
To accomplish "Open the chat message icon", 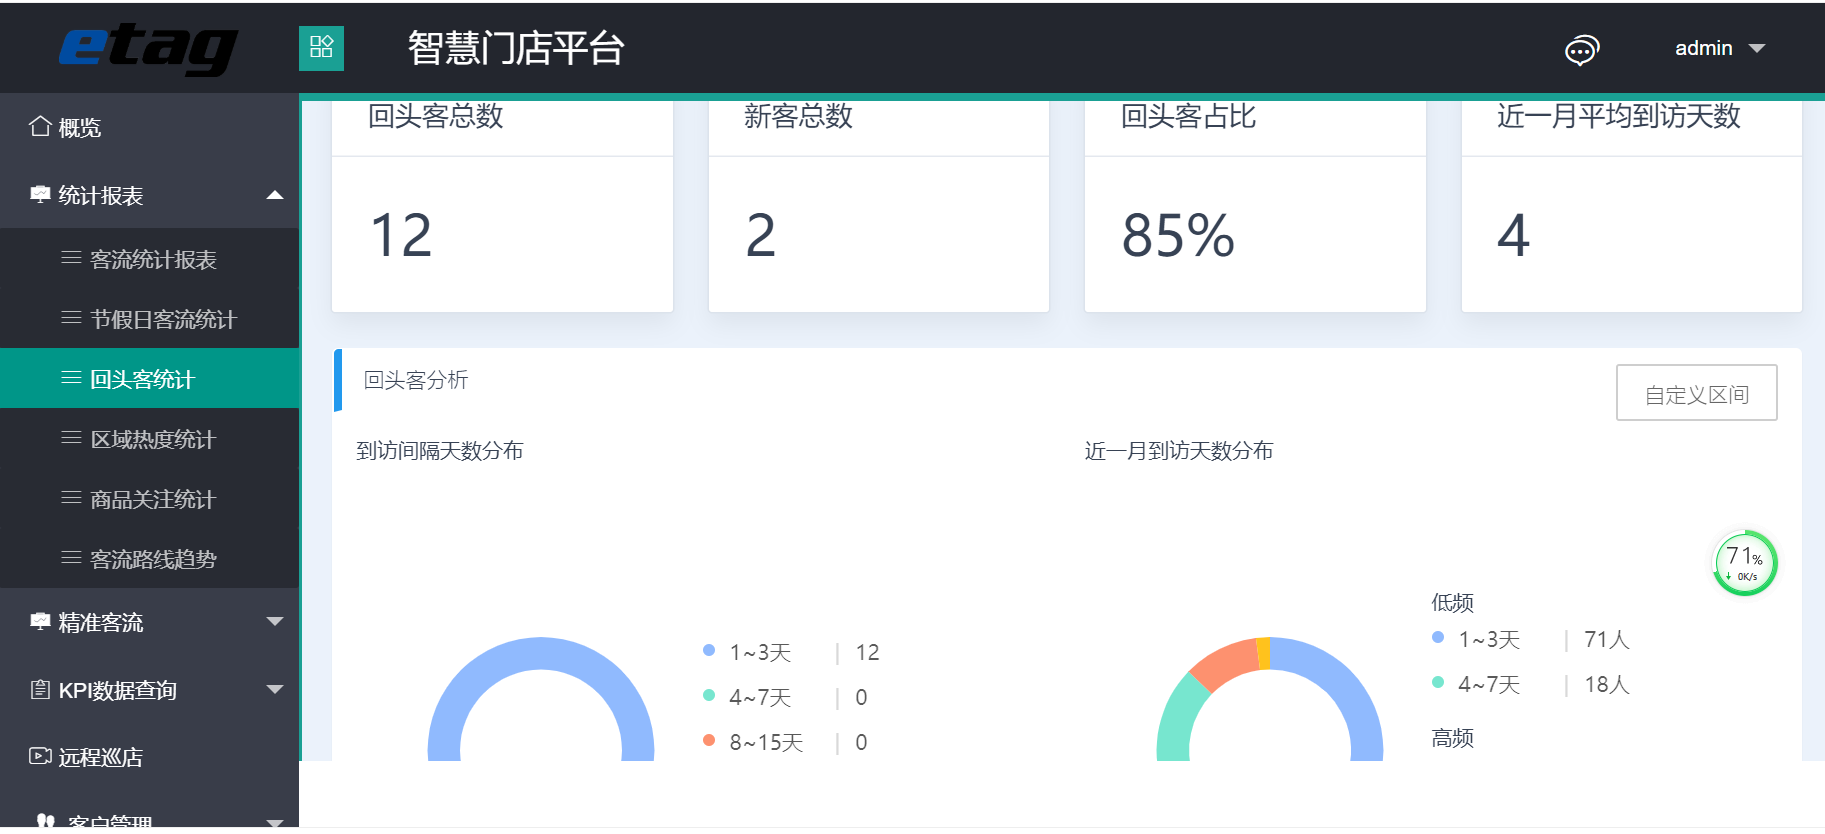I will (1581, 49).
